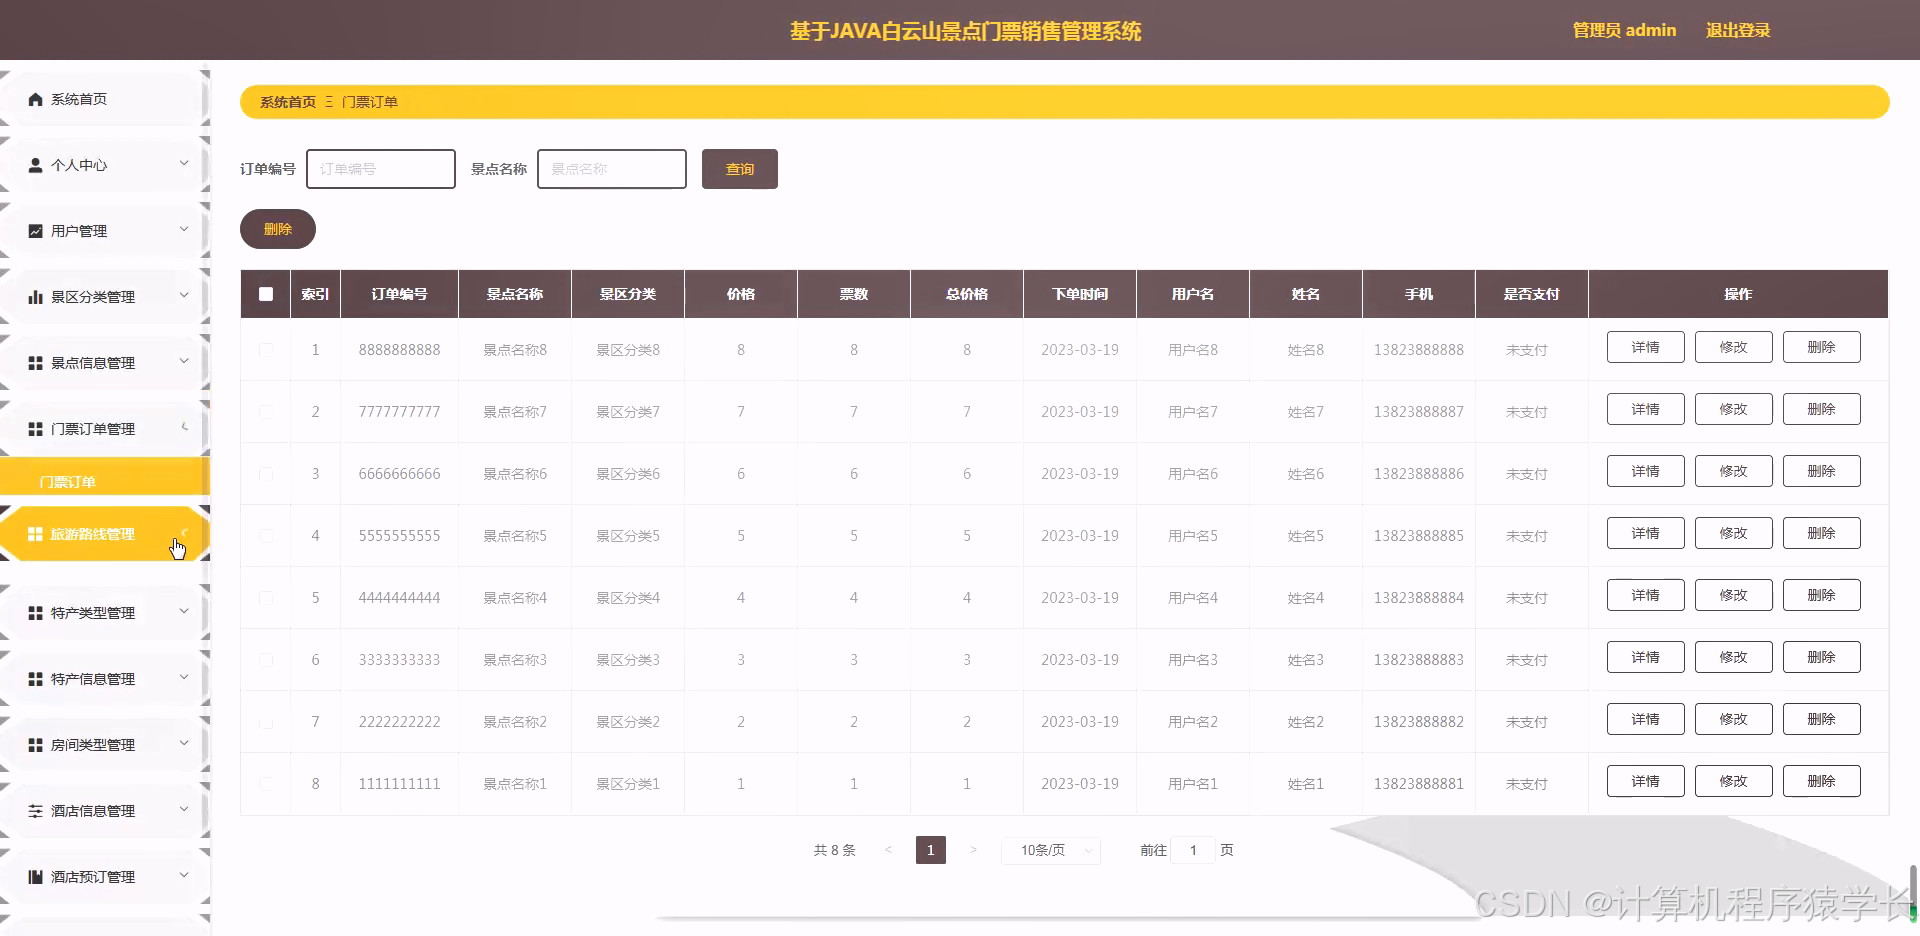Expand the 景区分类管理 menu chevron
The image size is (1920, 936).
[x=184, y=295]
